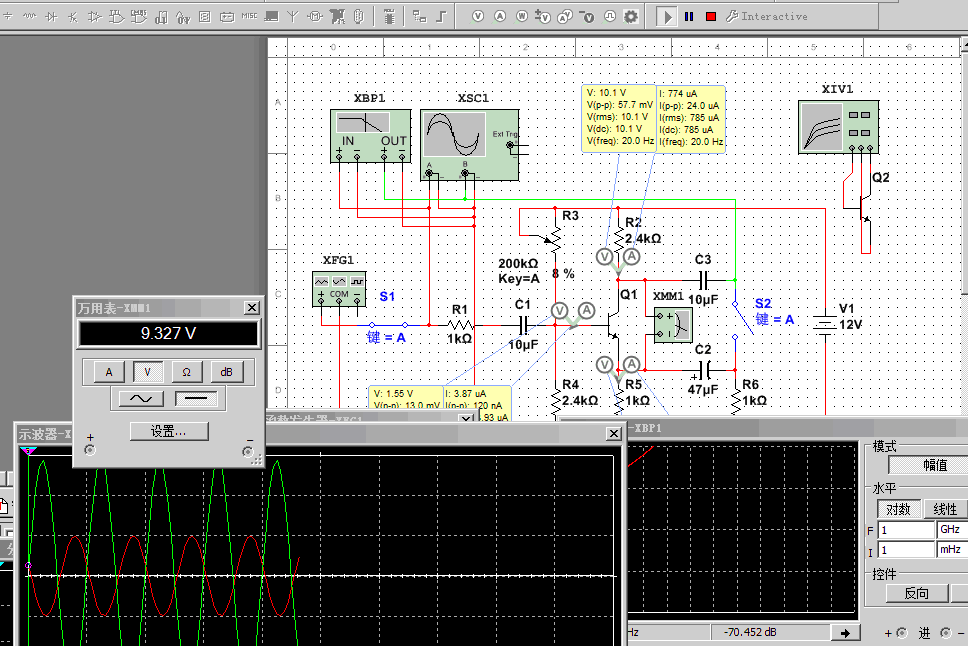Select the Voltage and current probe tool
This screenshot has height=646, width=968.
(x=565, y=17)
